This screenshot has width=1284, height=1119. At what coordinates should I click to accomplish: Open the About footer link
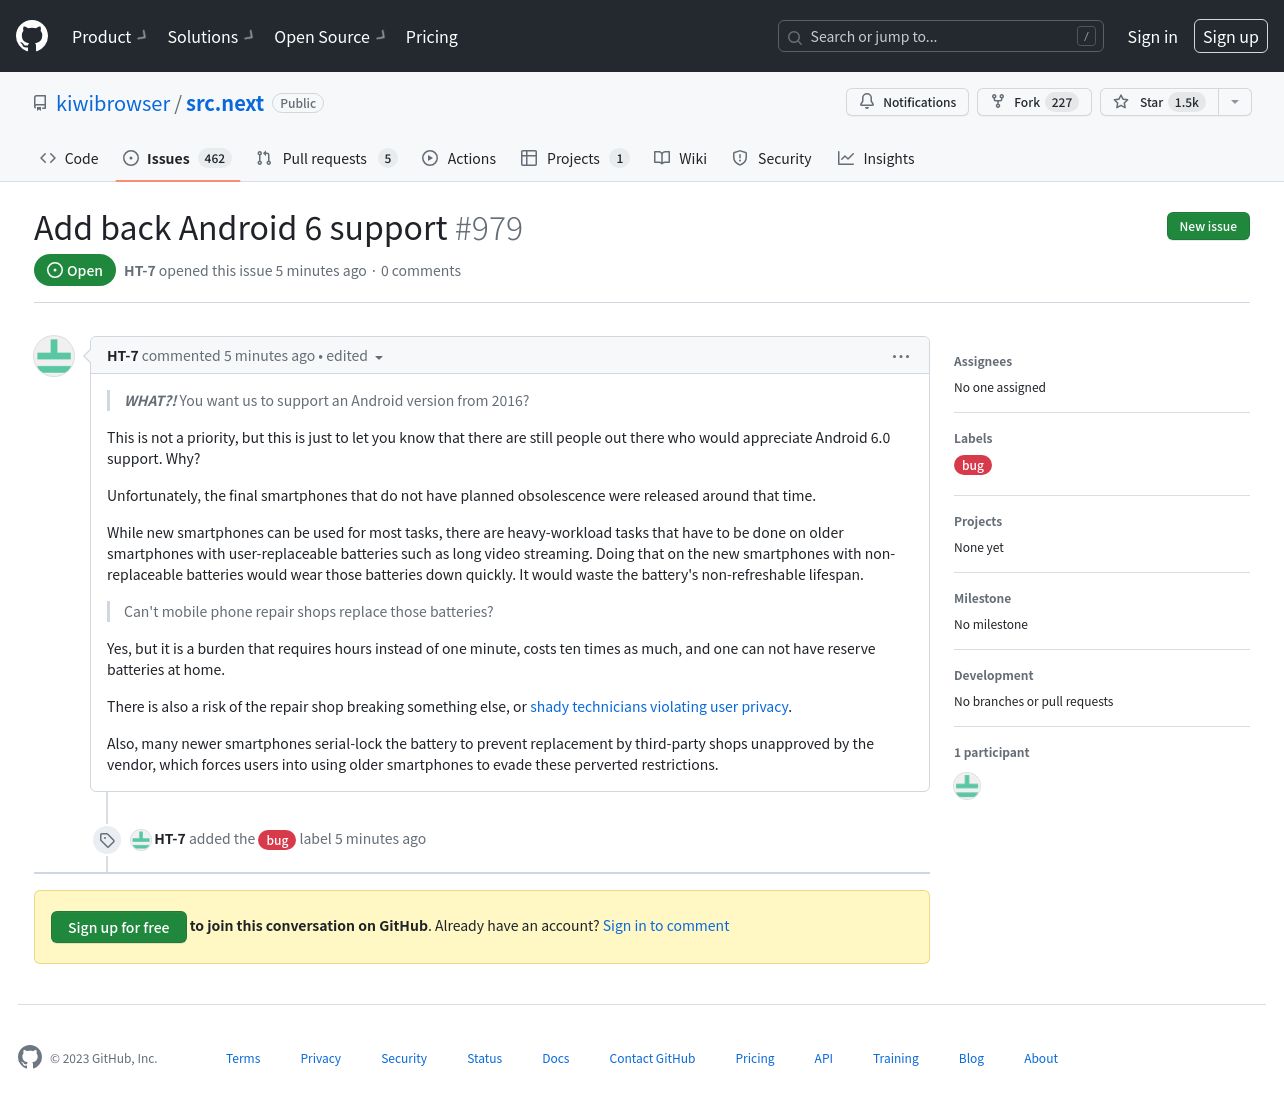(x=1041, y=1058)
